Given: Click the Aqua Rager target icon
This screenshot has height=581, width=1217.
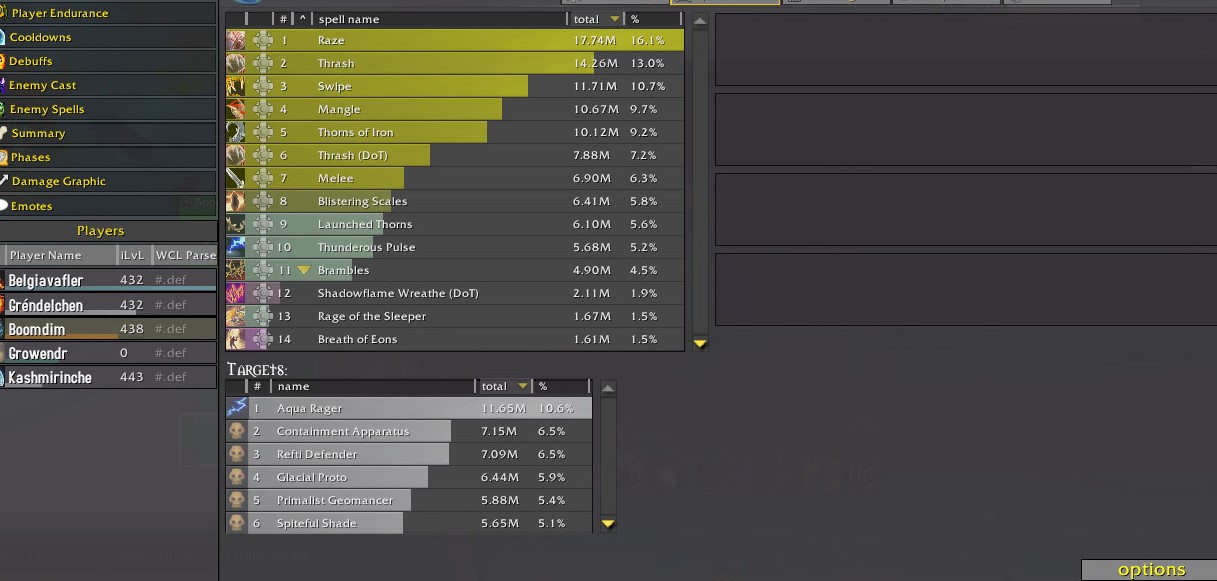Looking at the screenshot, I should [237, 408].
